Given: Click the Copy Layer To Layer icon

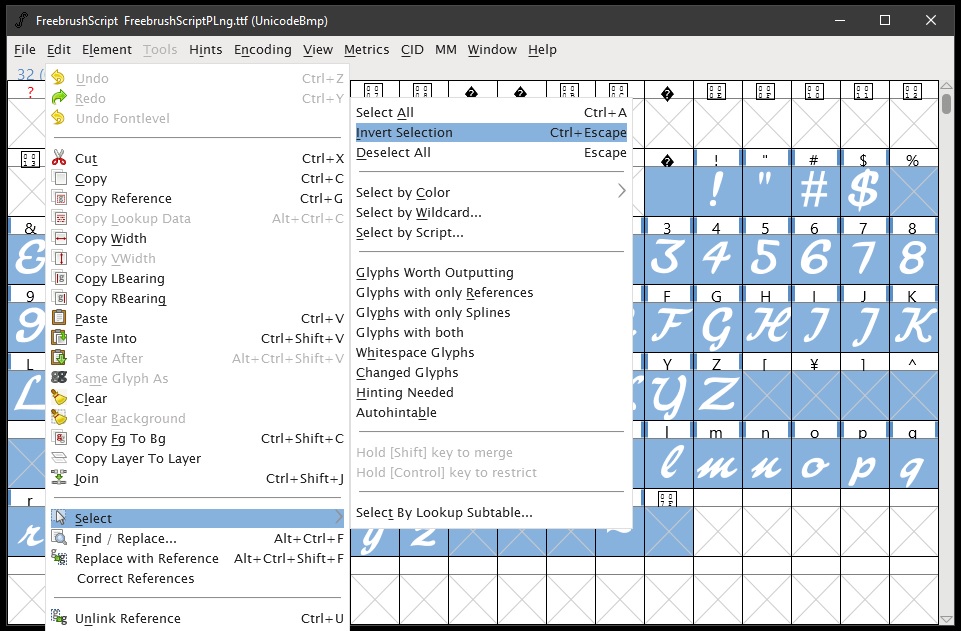Looking at the screenshot, I should point(59,458).
